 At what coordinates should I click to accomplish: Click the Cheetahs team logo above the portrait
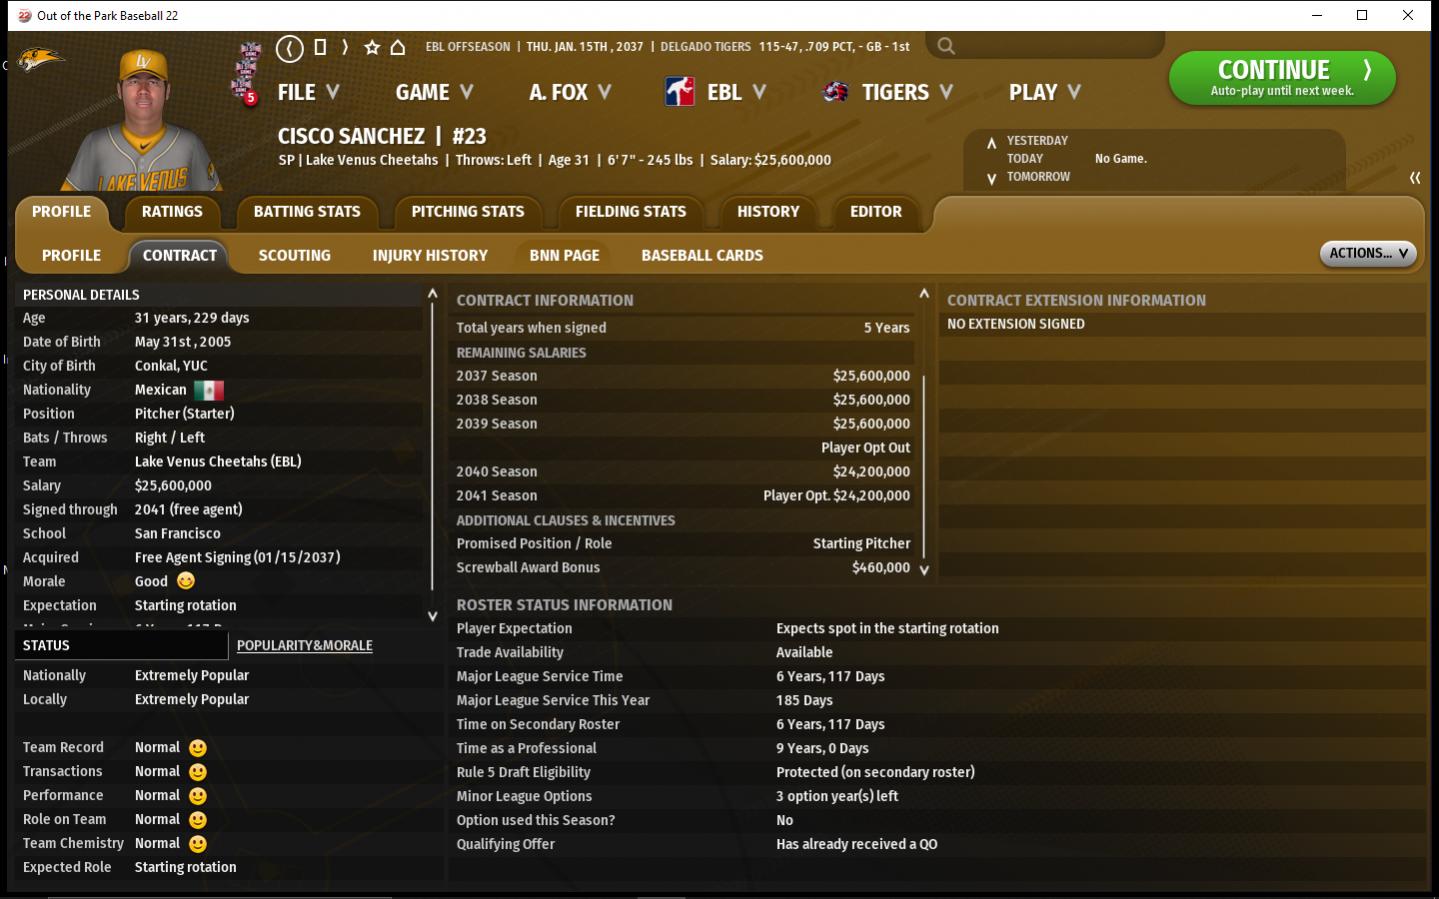point(41,59)
